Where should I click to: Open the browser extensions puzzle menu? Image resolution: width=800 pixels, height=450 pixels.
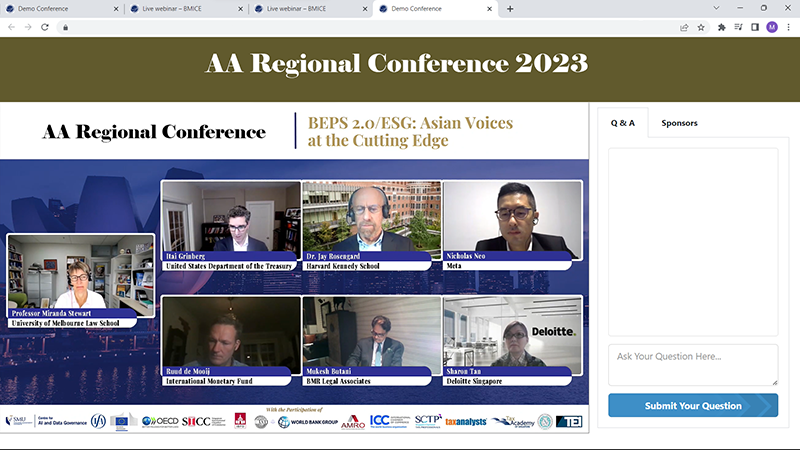tap(721, 28)
